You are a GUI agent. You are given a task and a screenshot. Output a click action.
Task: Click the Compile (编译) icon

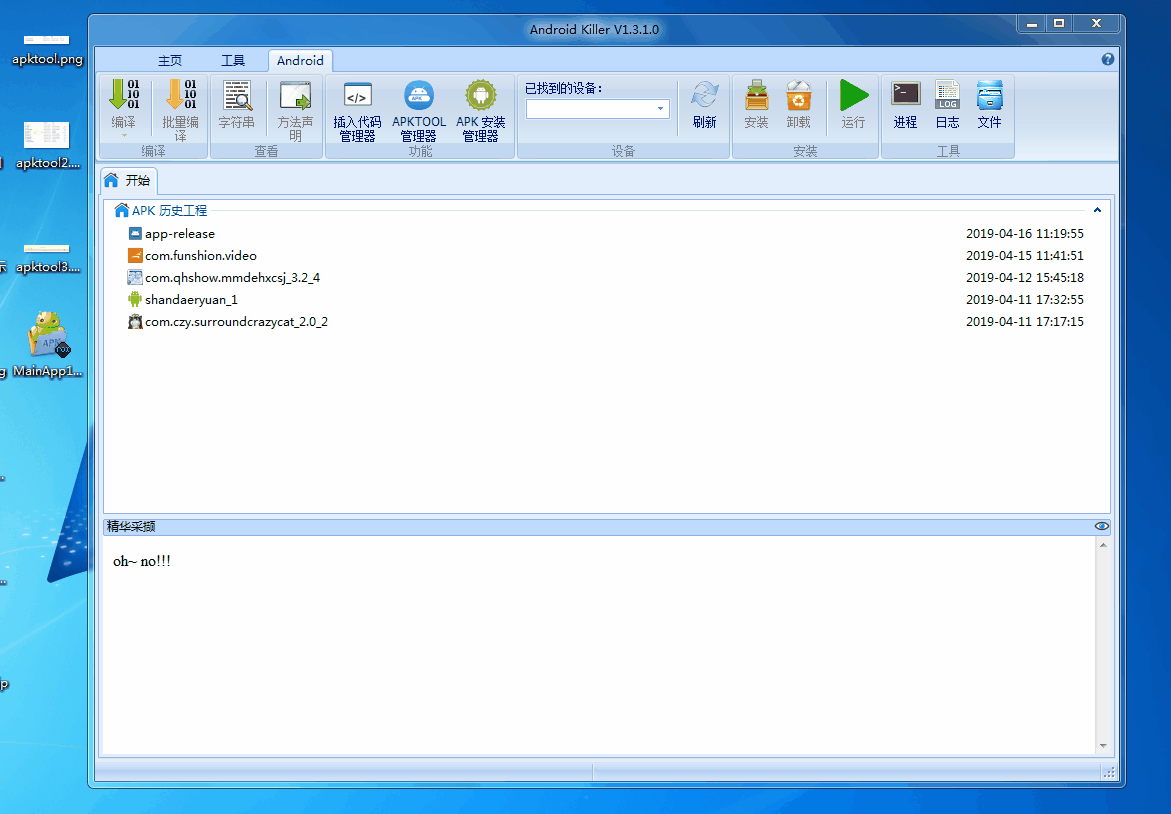click(x=123, y=97)
